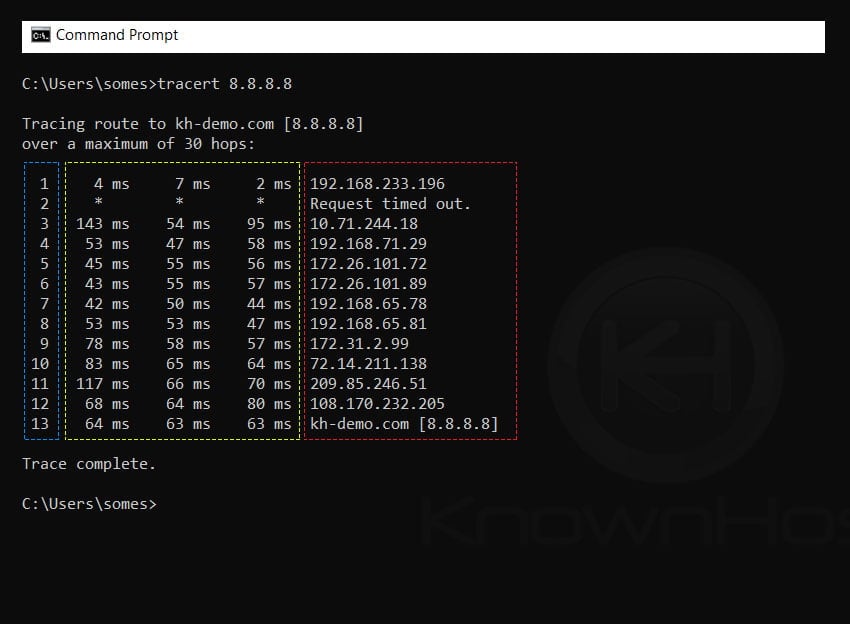Click the red dashed IP address column box
This screenshot has height=624, width=850.
pos(410,300)
